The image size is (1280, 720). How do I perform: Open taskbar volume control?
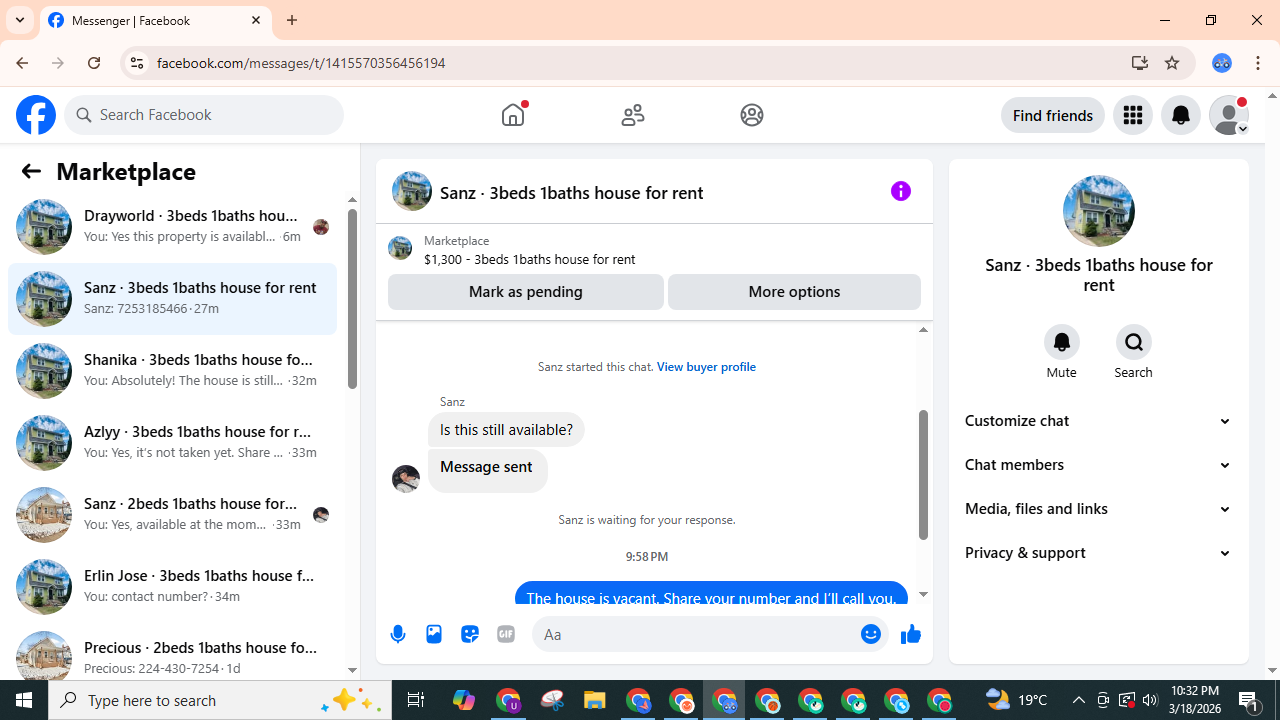pyautogui.click(x=1150, y=700)
